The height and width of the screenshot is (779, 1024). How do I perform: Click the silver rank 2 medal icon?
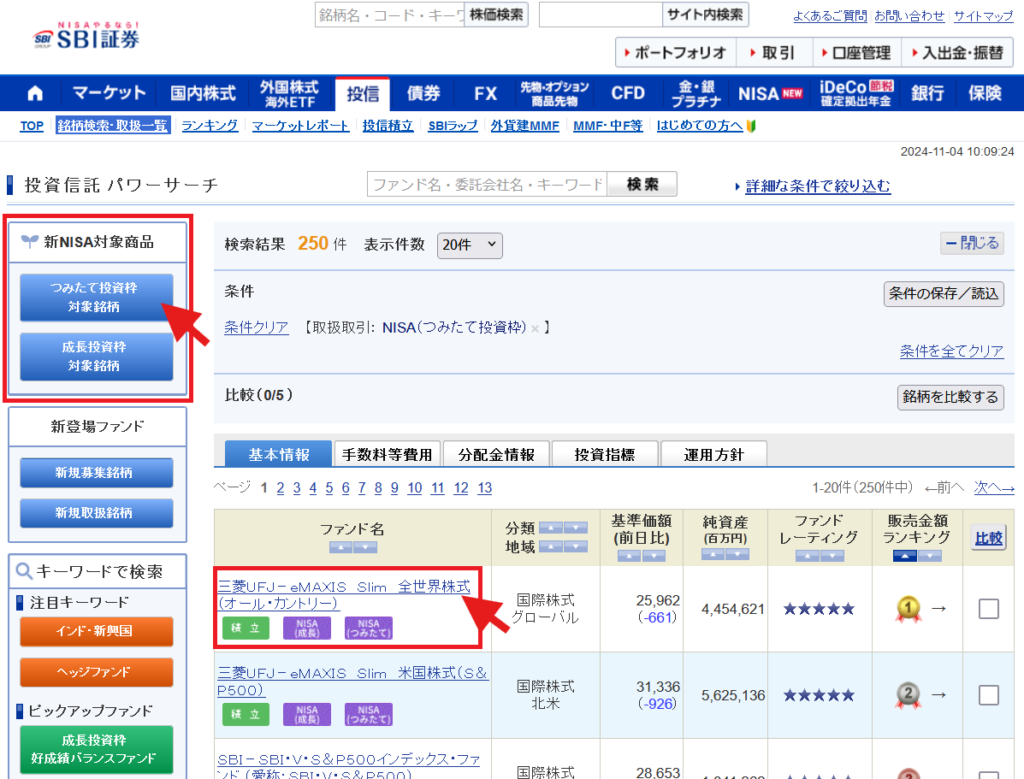(x=908, y=695)
